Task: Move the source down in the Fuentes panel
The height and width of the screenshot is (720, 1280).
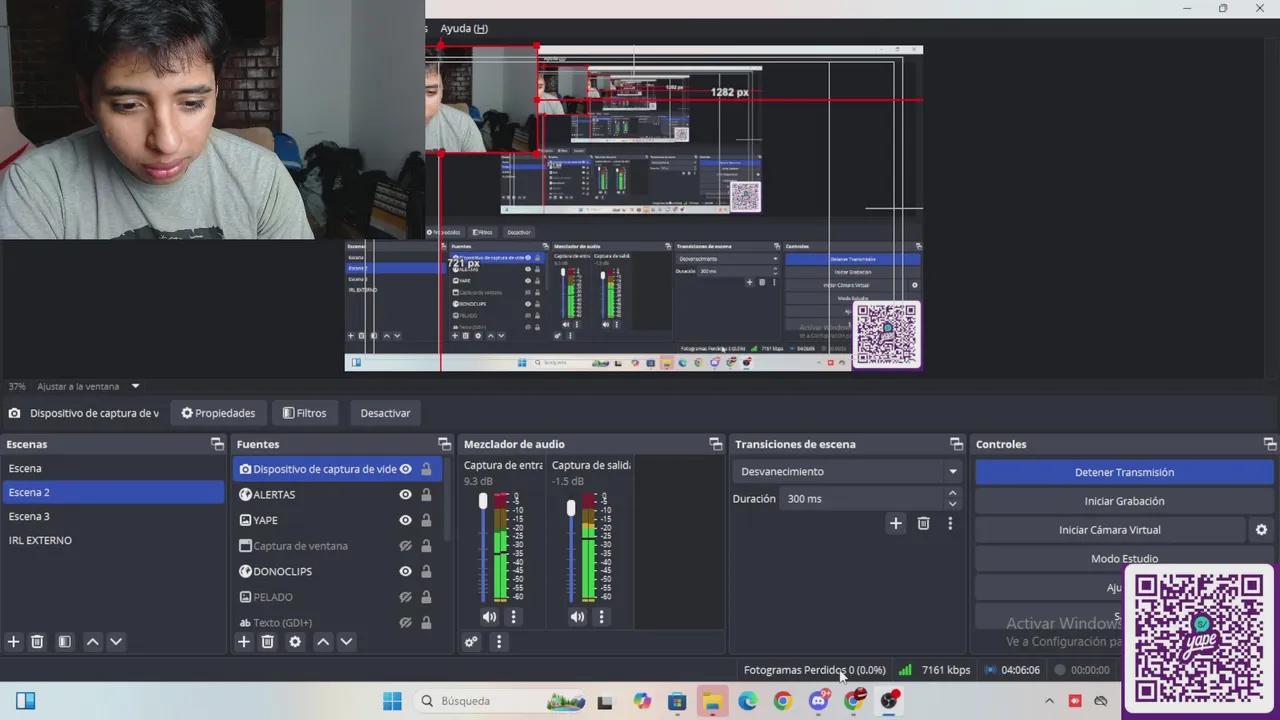Action: click(x=346, y=642)
